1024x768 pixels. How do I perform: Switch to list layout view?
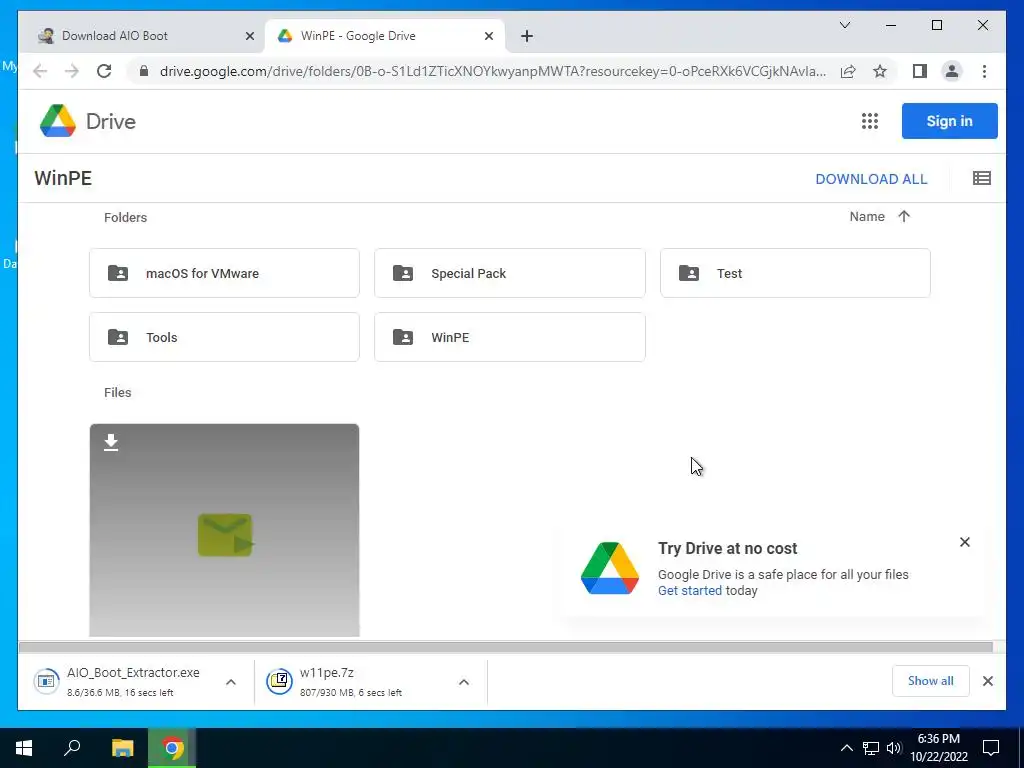click(x=982, y=178)
